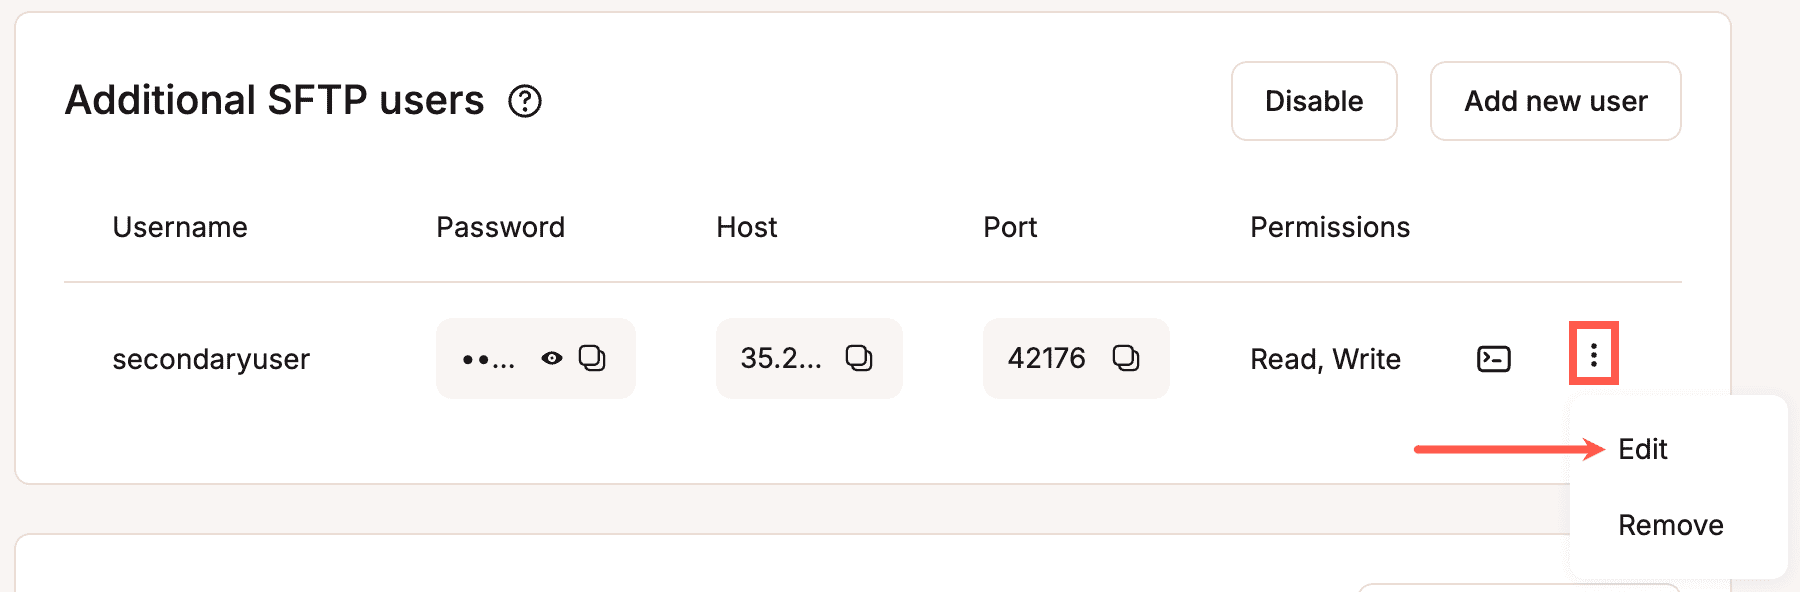1800x592 pixels.
Task: Select Remove from the options menu
Action: tap(1670, 524)
